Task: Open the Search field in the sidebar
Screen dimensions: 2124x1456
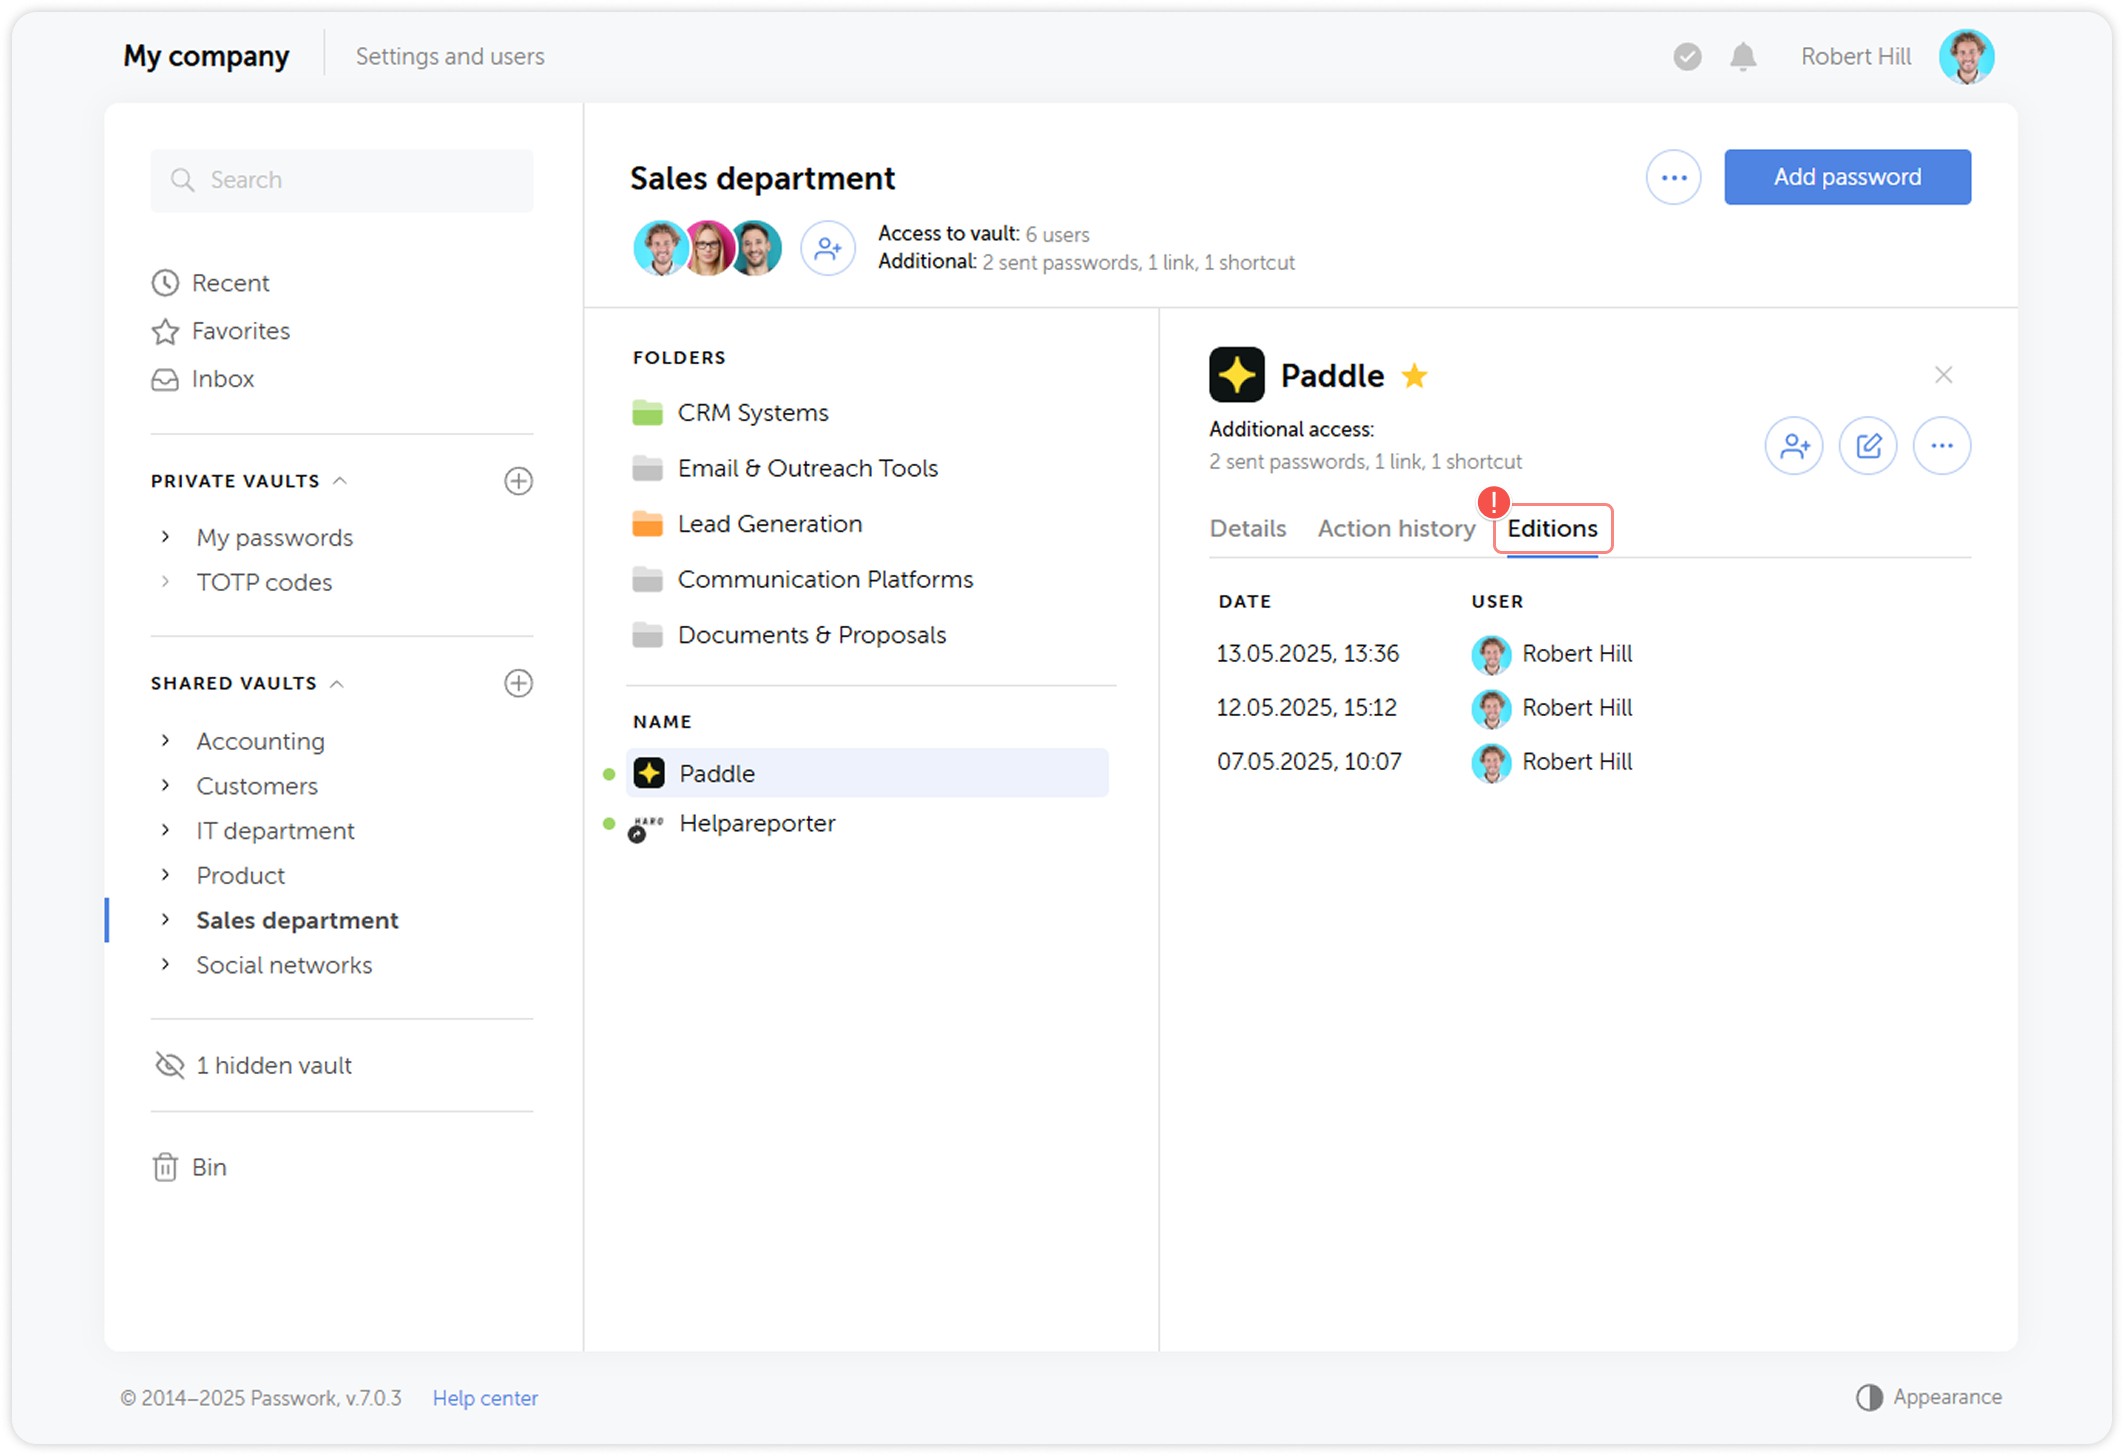Action: (x=341, y=180)
